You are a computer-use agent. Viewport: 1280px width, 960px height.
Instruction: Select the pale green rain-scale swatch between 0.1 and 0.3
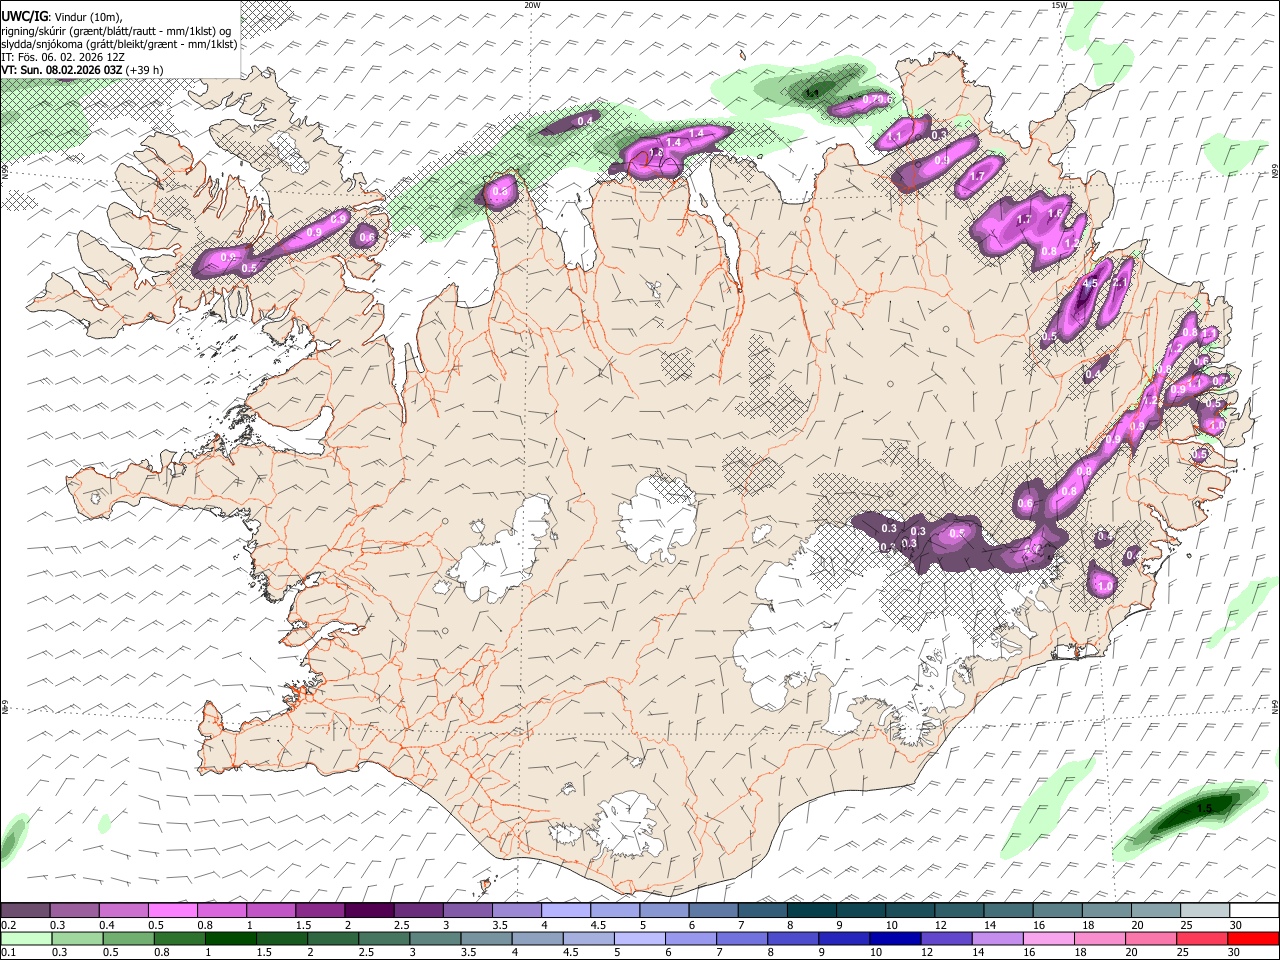[28, 938]
